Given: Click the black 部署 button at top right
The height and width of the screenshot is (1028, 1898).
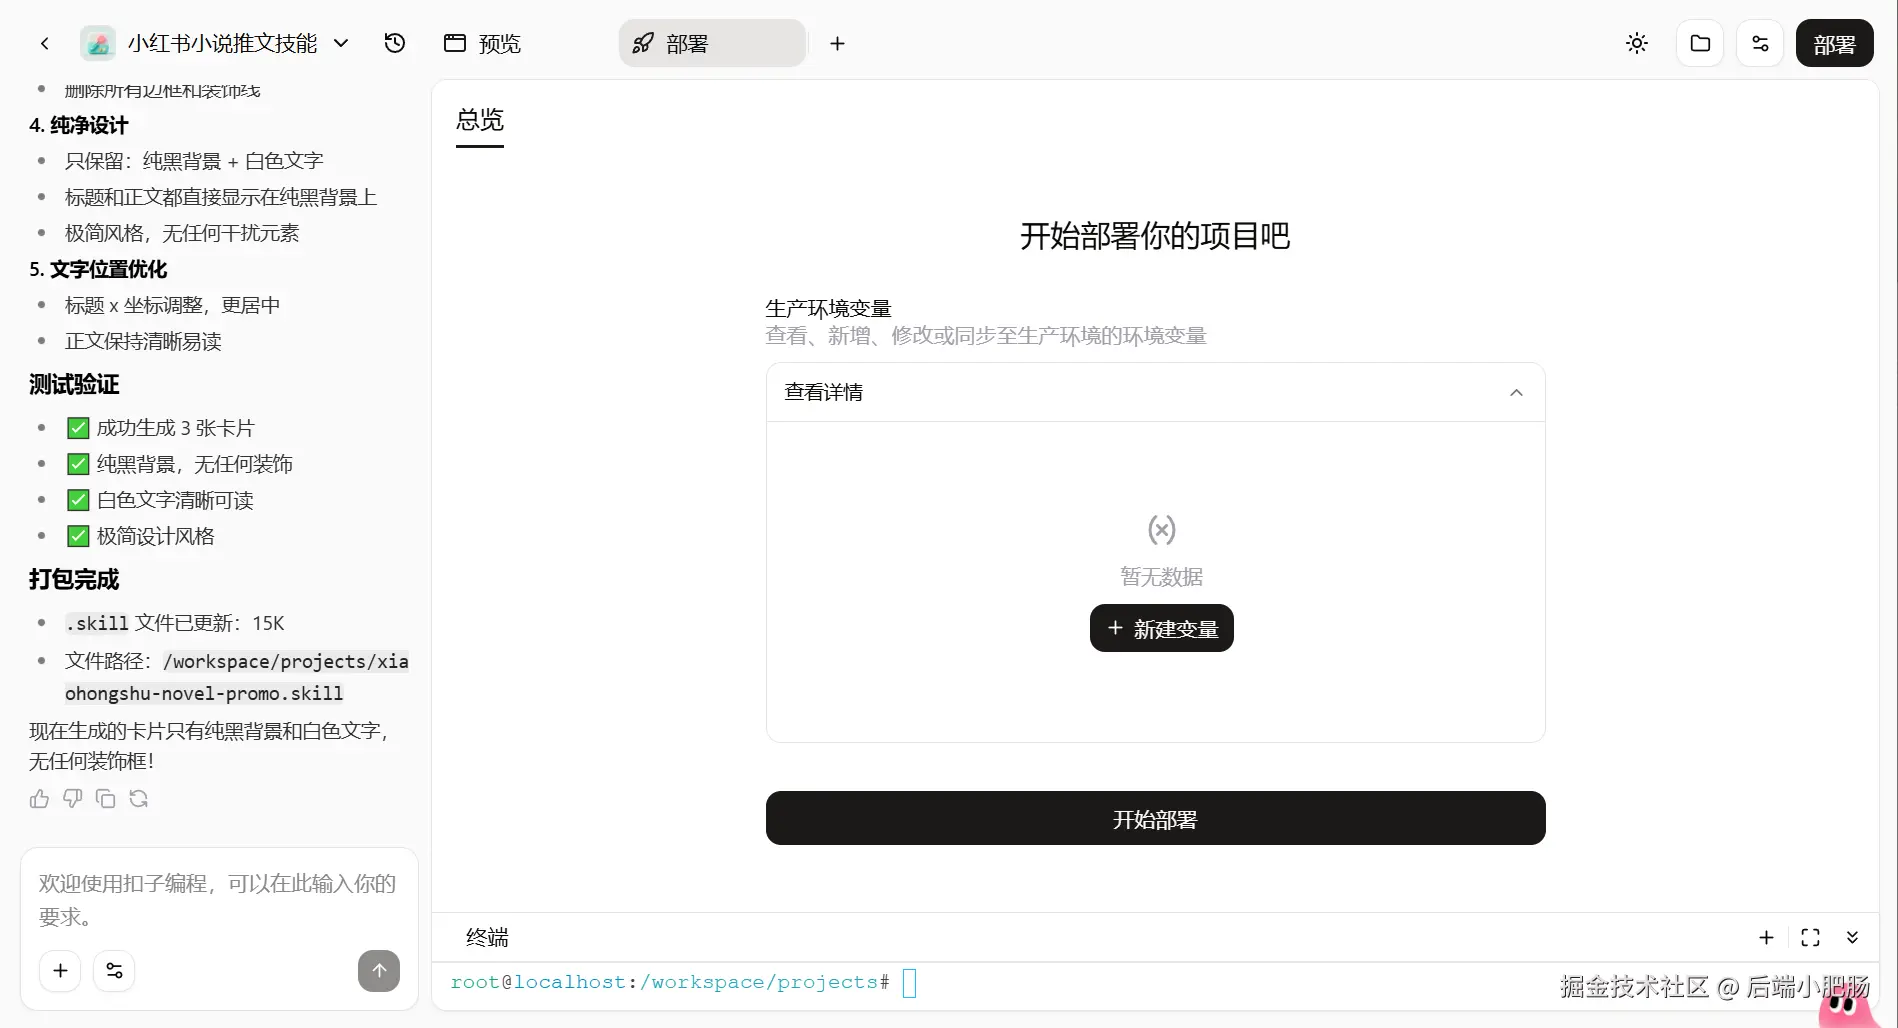Looking at the screenshot, I should (1834, 43).
